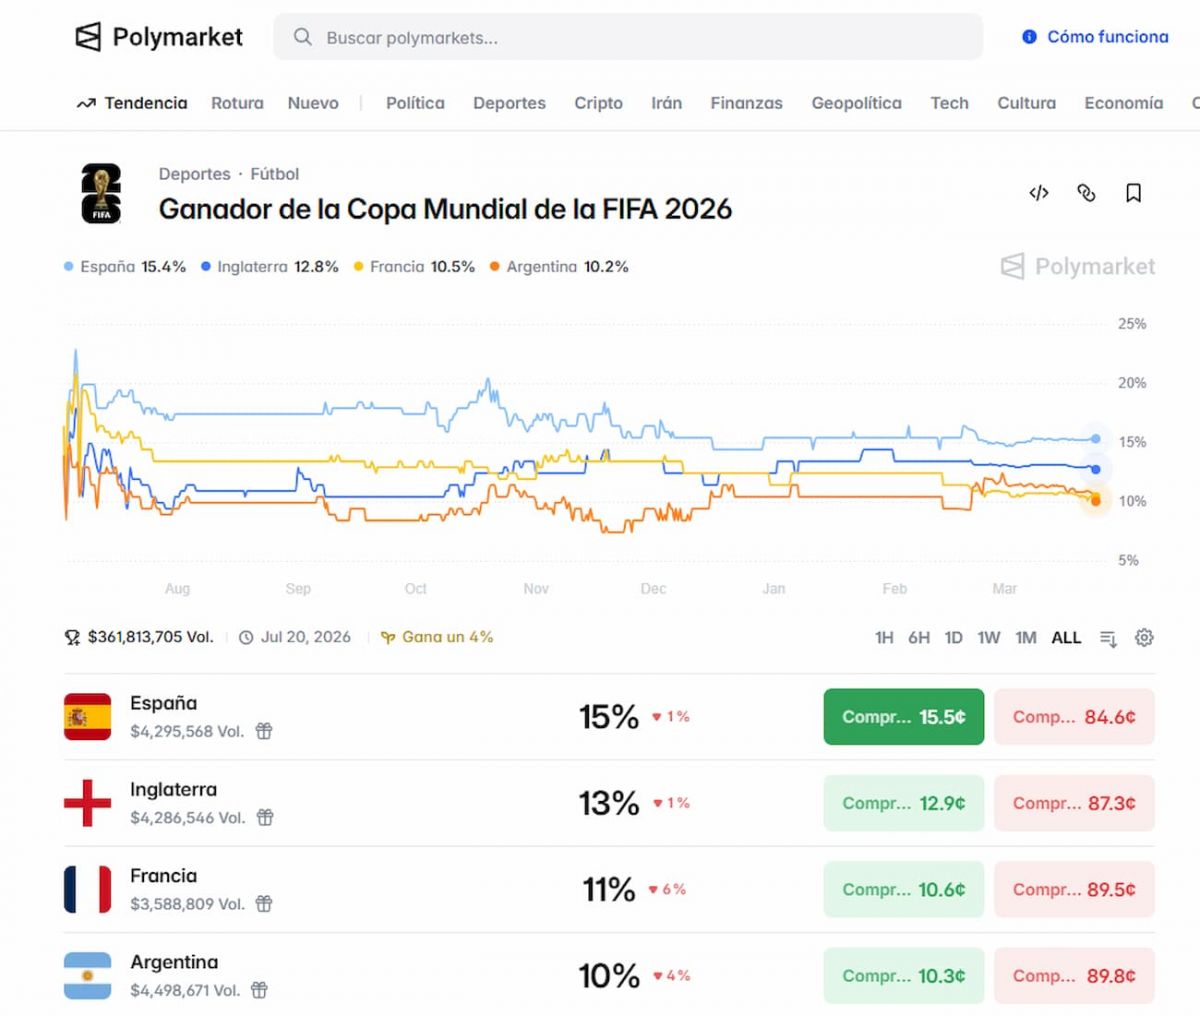
Task: Open the search bar magnifier icon
Action: click(x=302, y=37)
